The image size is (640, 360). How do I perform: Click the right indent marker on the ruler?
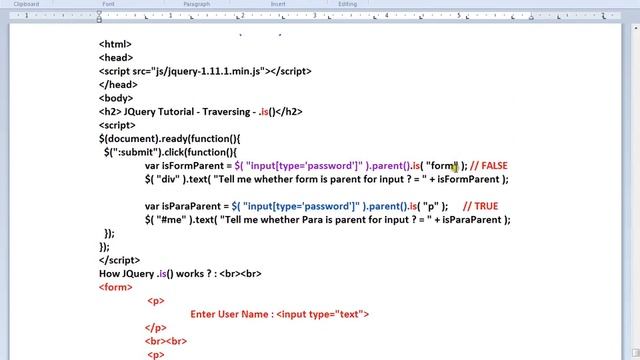coord(531,17)
